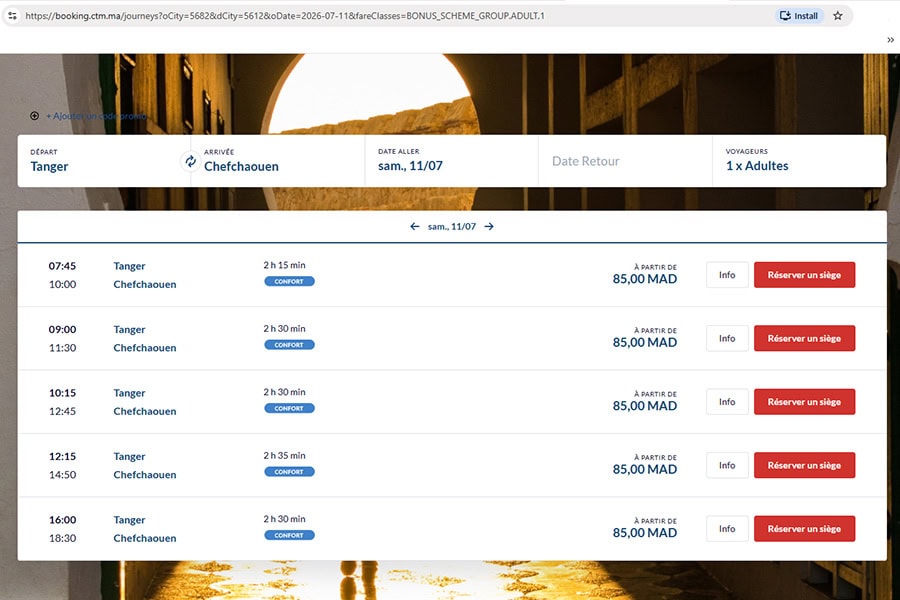The height and width of the screenshot is (600, 900).
Task: Edit the Arrivée field Chefchaouen
Action: pyautogui.click(x=278, y=161)
